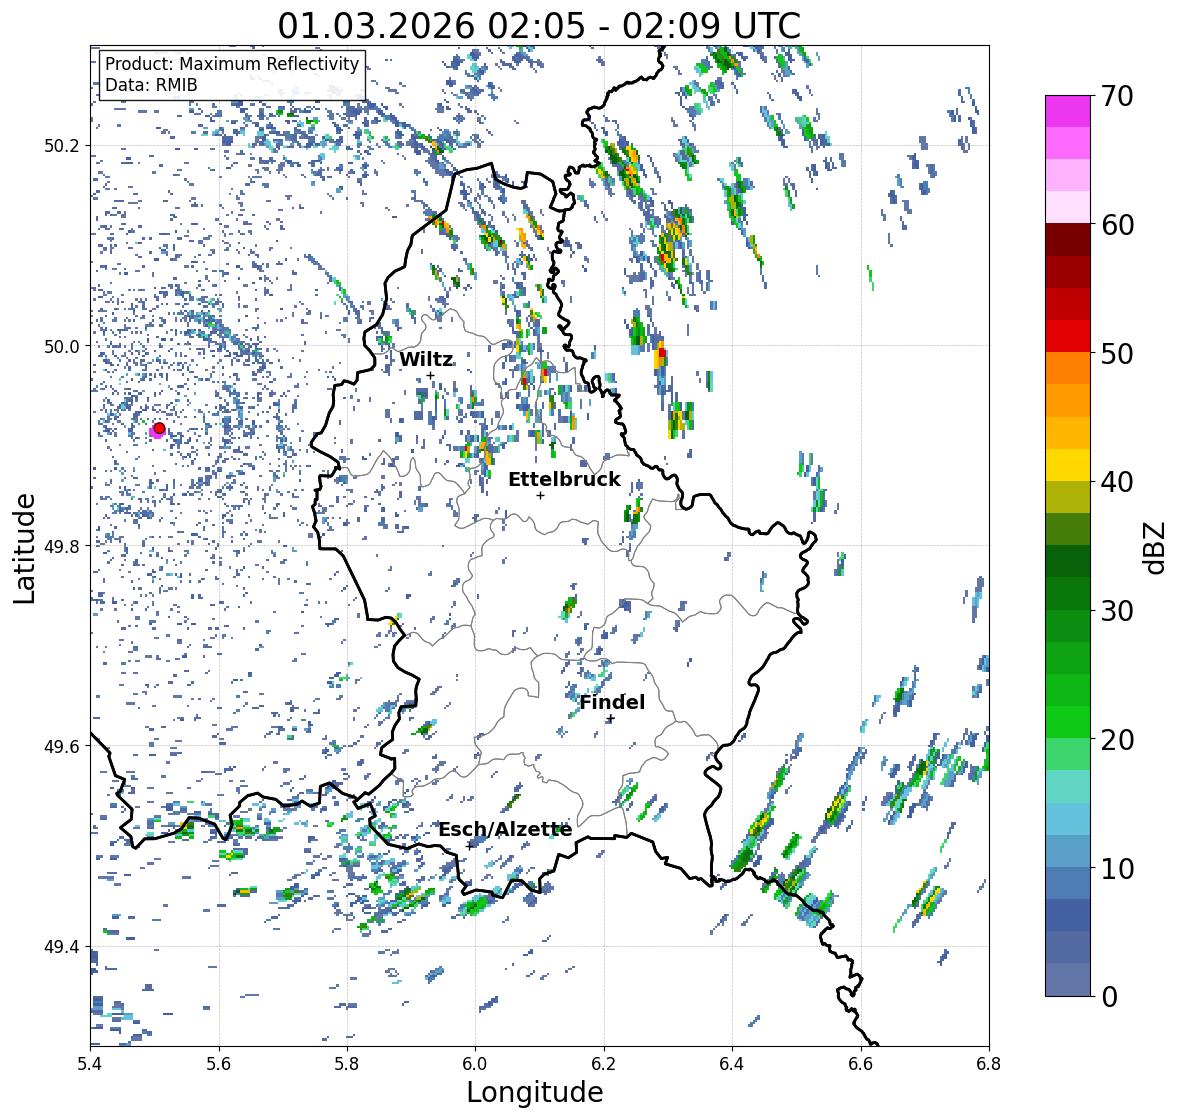
Task: Click the title '01.03.2026 02:05 - 02:09 UTC'
Action: pos(539,26)
